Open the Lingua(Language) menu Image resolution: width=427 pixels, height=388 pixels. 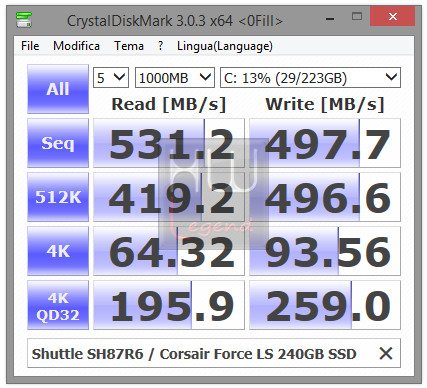(x=225, y=46)
